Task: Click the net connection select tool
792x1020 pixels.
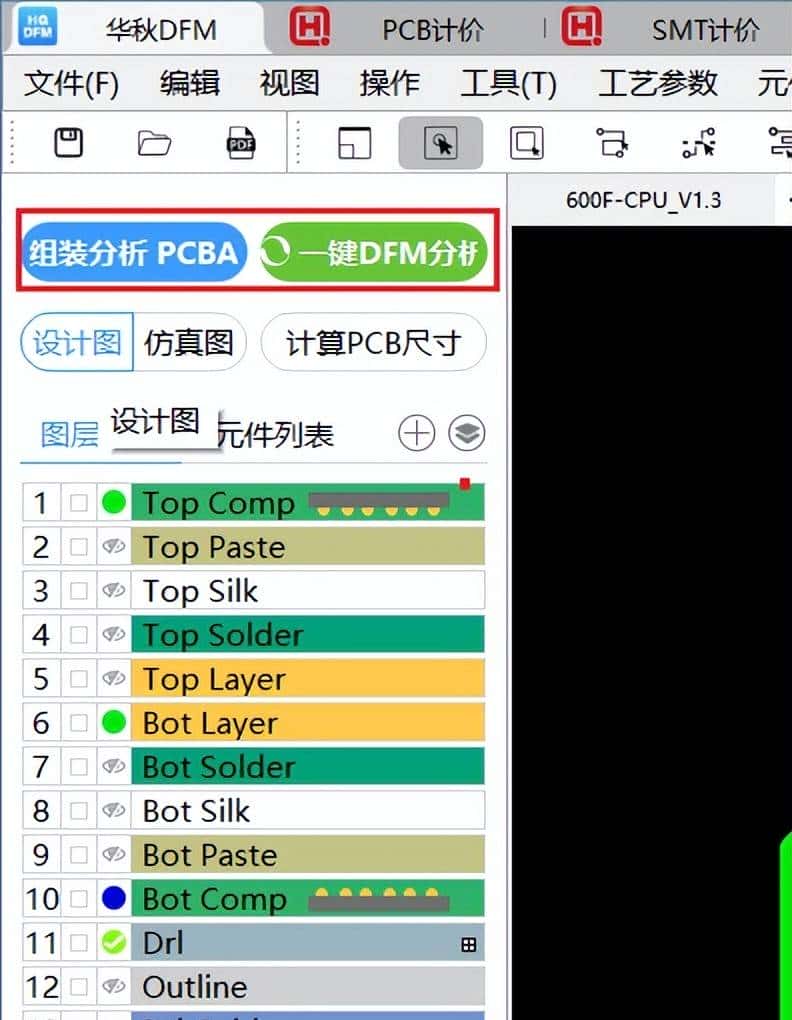Action: tap(612, 142)
